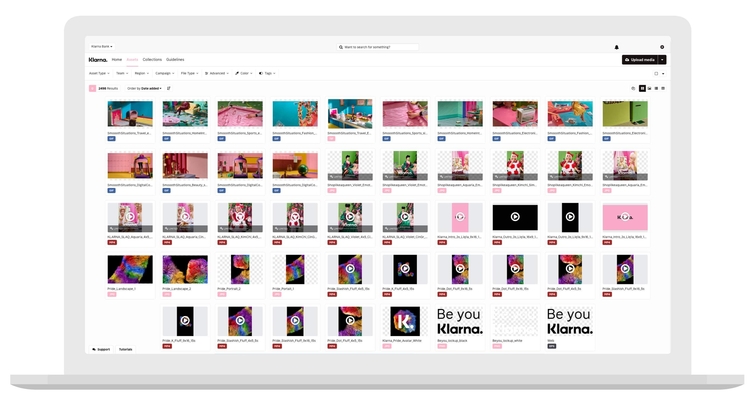Viewport: 755px width, 404px height.
Task: Tick the pink select-all box beside results count
Action: [92, 89]
